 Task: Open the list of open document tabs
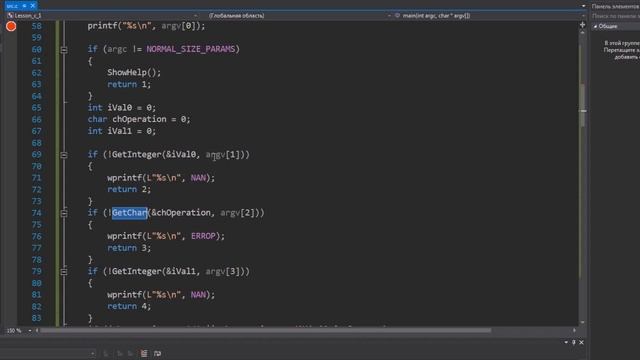click(583, 6)
